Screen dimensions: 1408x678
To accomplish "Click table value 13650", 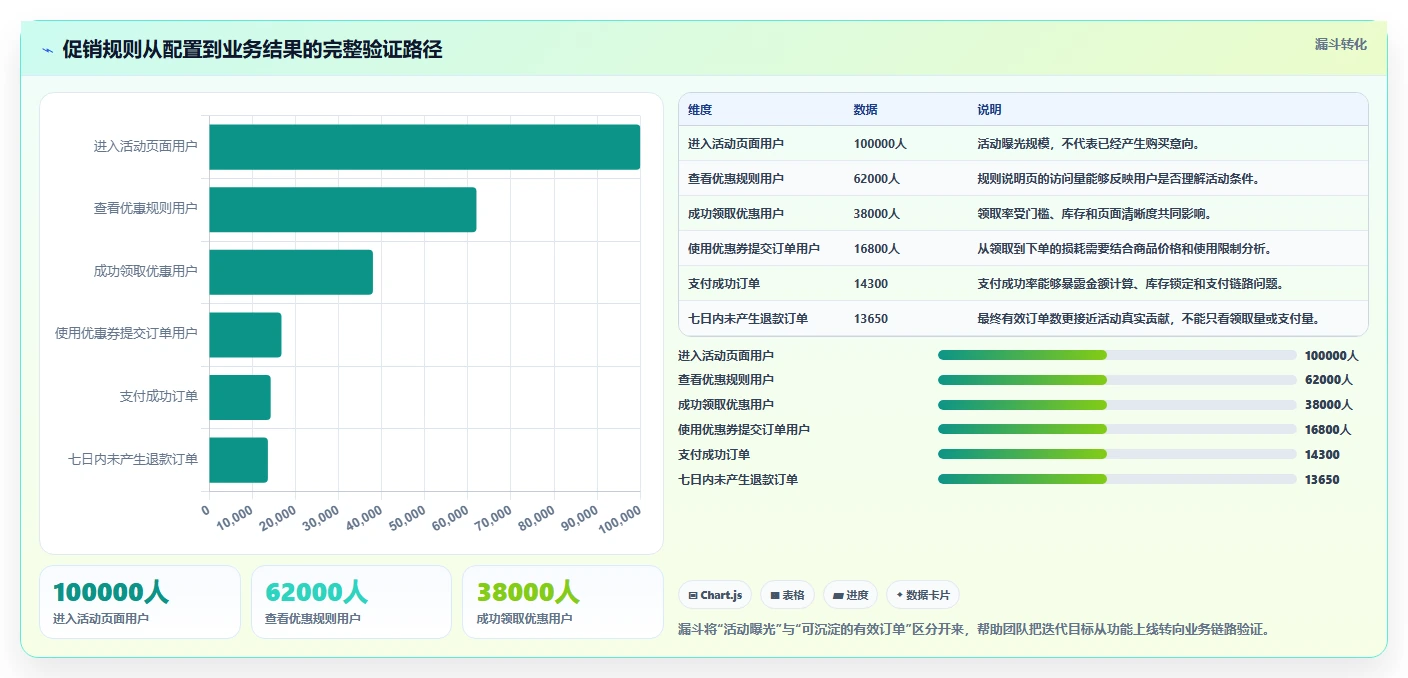I will 871,319.
